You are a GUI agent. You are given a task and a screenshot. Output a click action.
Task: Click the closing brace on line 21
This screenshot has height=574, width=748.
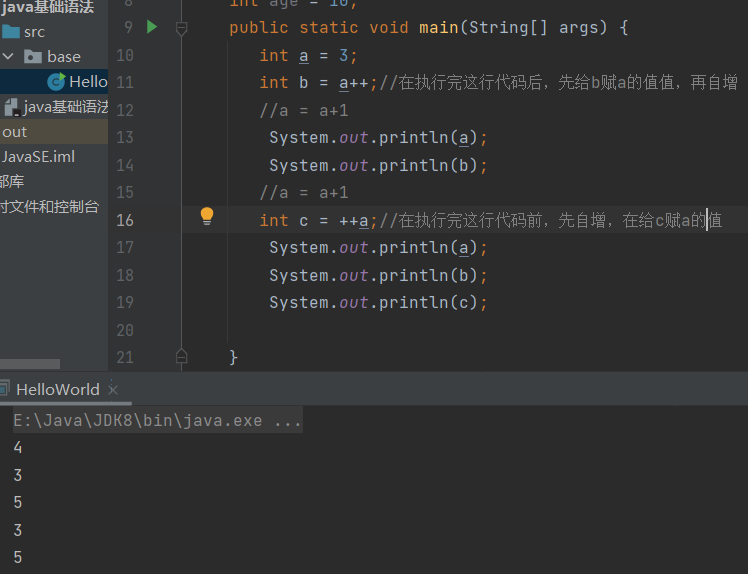[x=233, y=357]
